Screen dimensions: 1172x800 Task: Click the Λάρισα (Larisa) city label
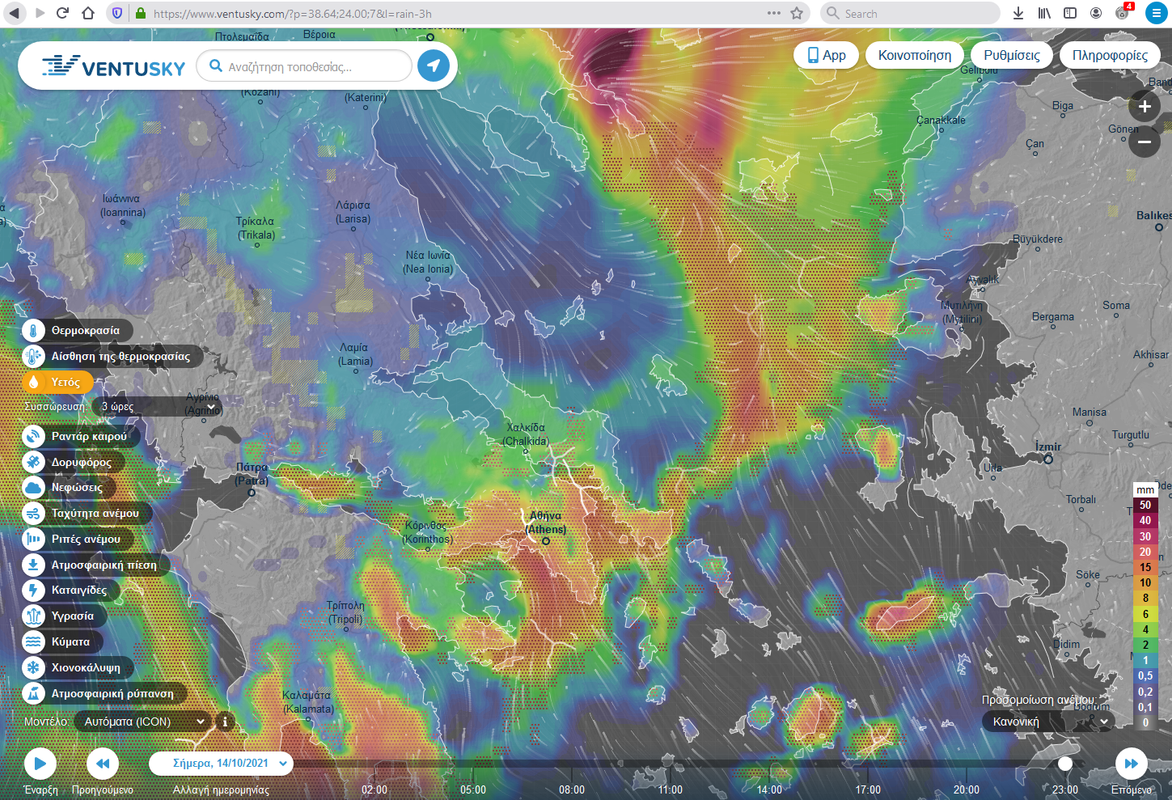click(353, 212)
